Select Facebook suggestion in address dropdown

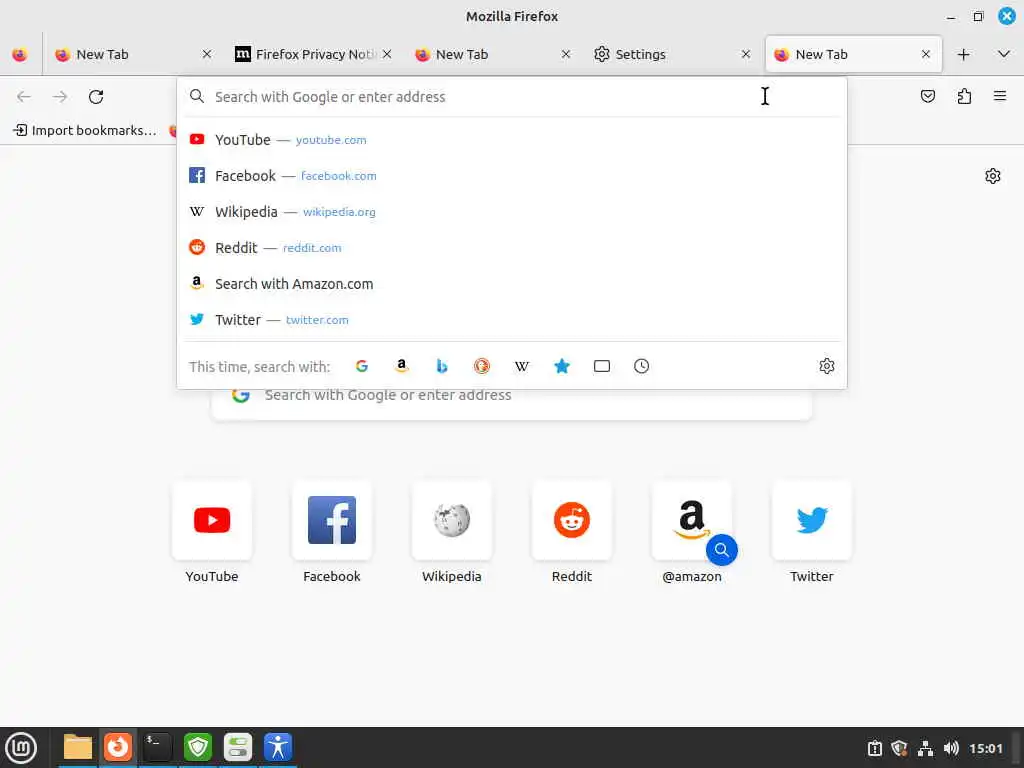coord(512,176)
